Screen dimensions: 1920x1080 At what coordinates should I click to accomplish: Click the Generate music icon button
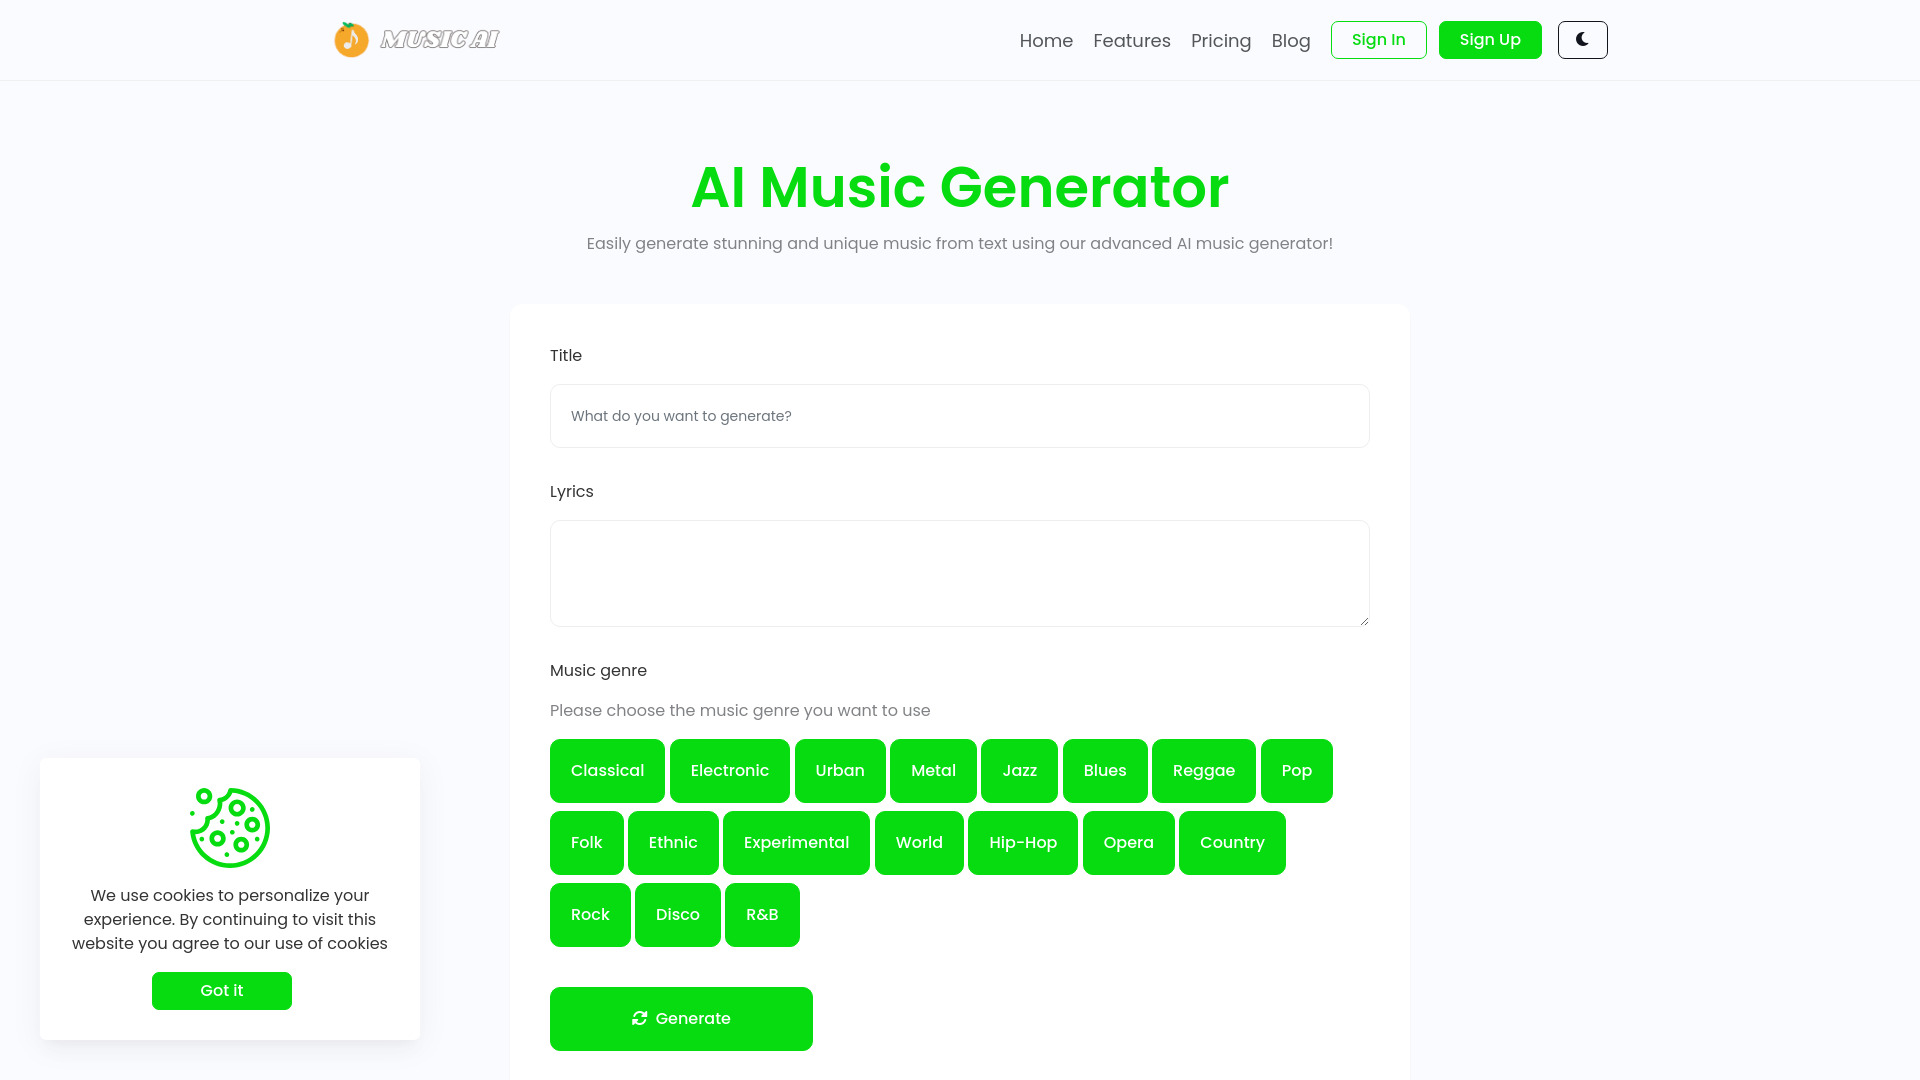[640, 1018]
